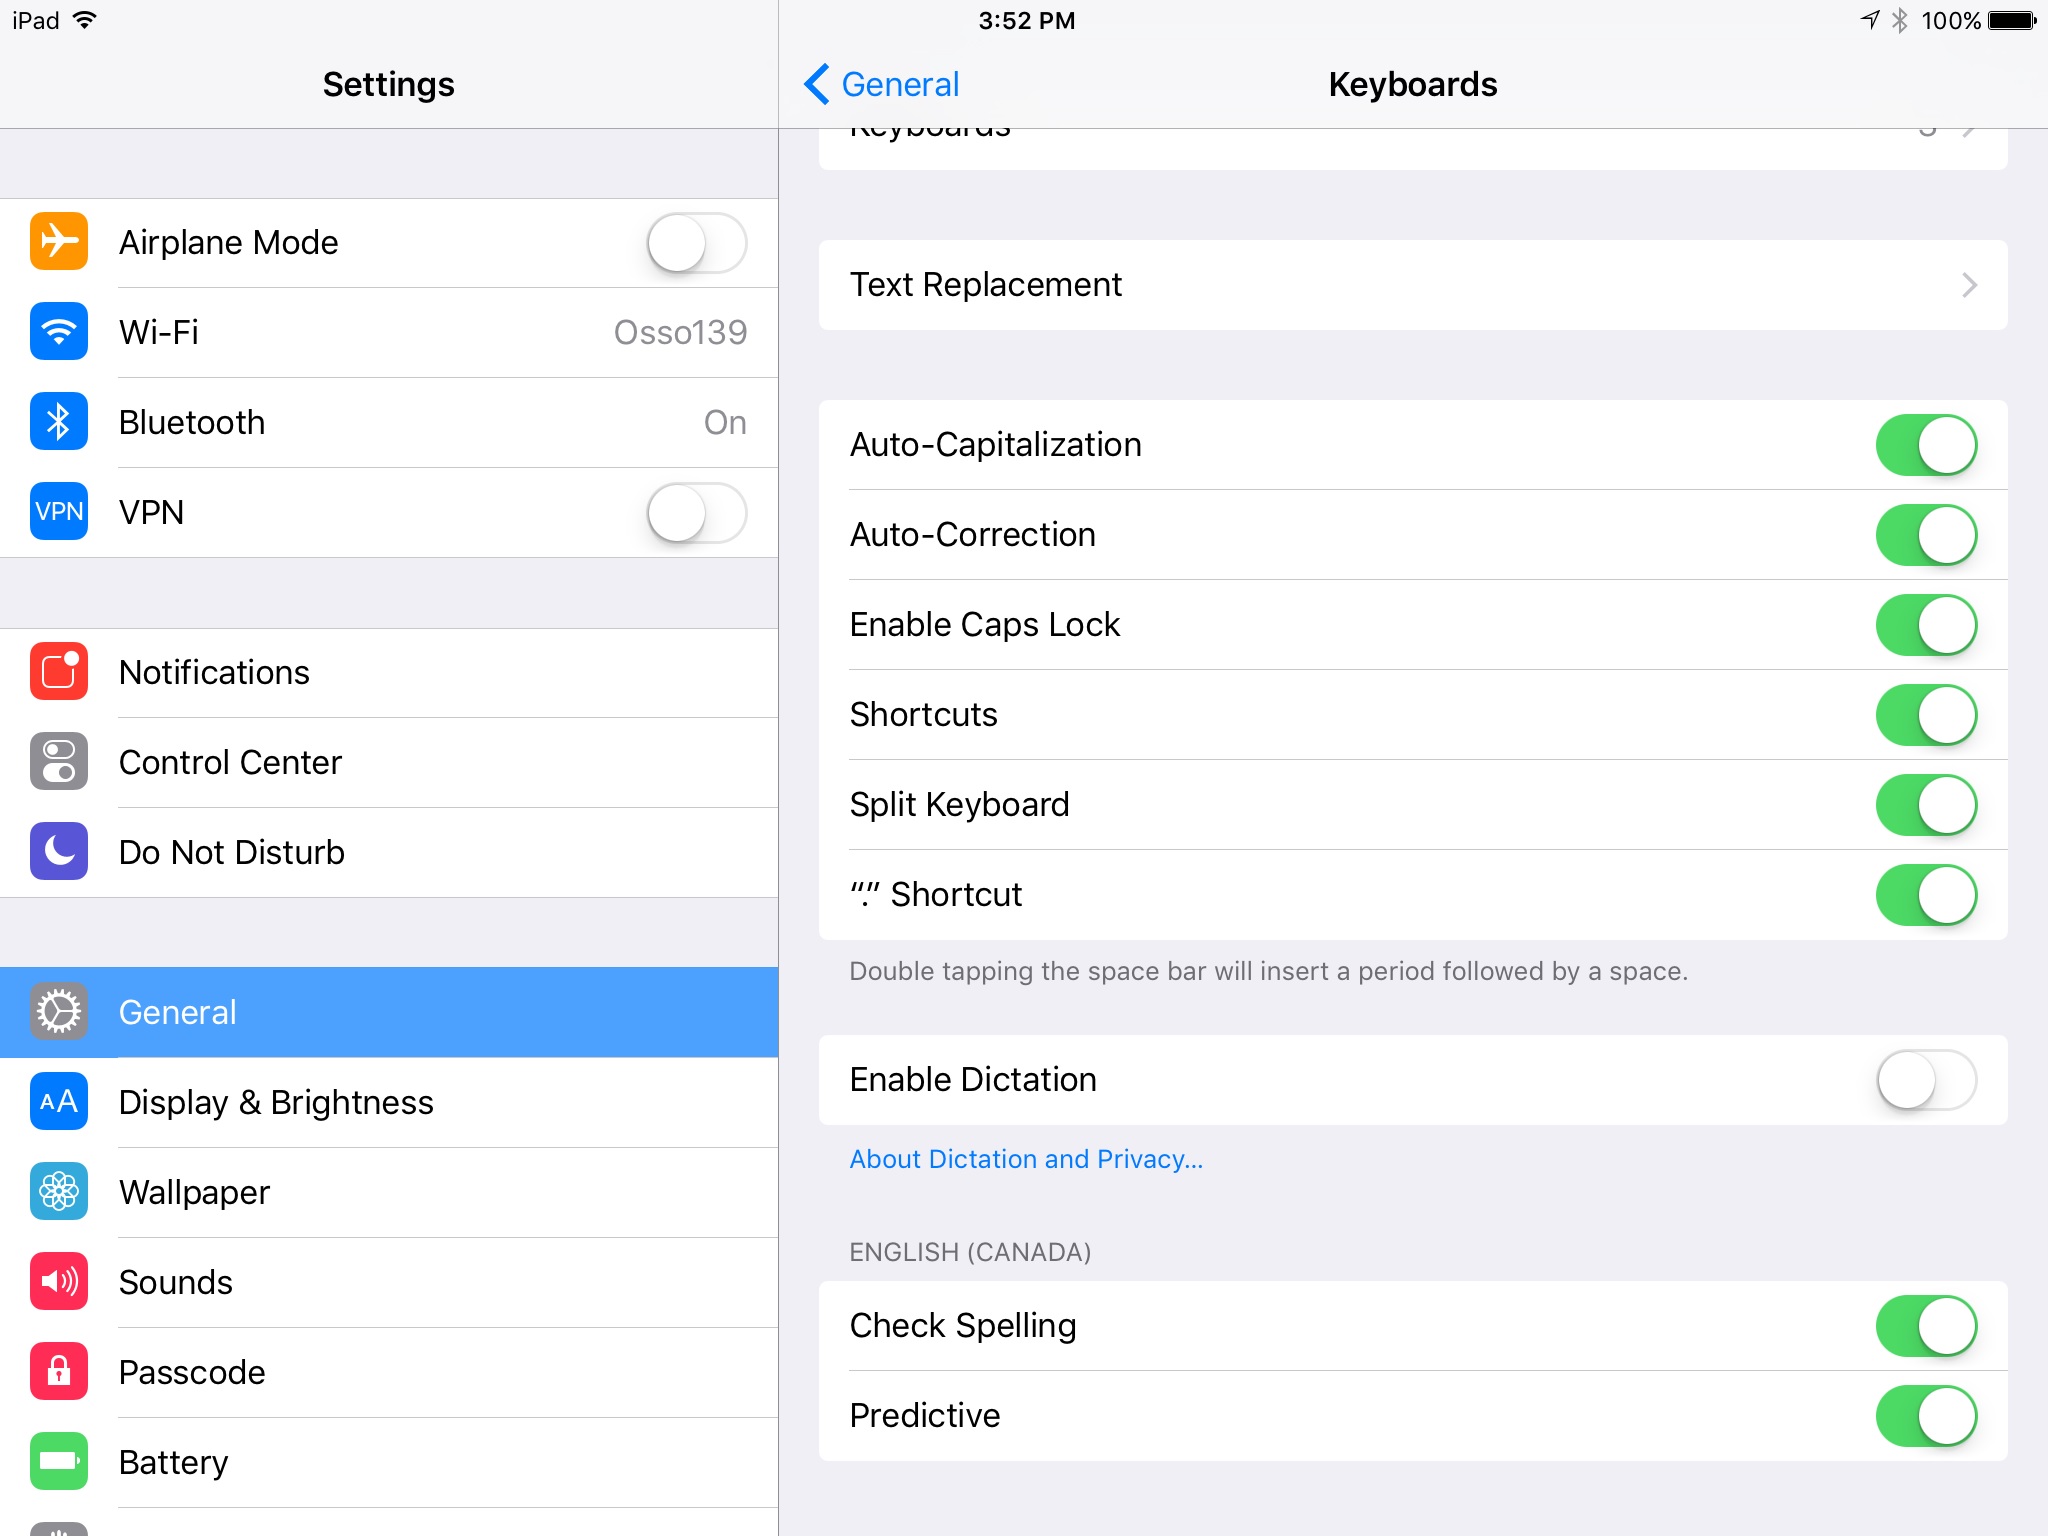Open Text Replacement via its chevron
Image resolution: width=2048 pixels, height=1536 pixels.
tap(1969, 285)
